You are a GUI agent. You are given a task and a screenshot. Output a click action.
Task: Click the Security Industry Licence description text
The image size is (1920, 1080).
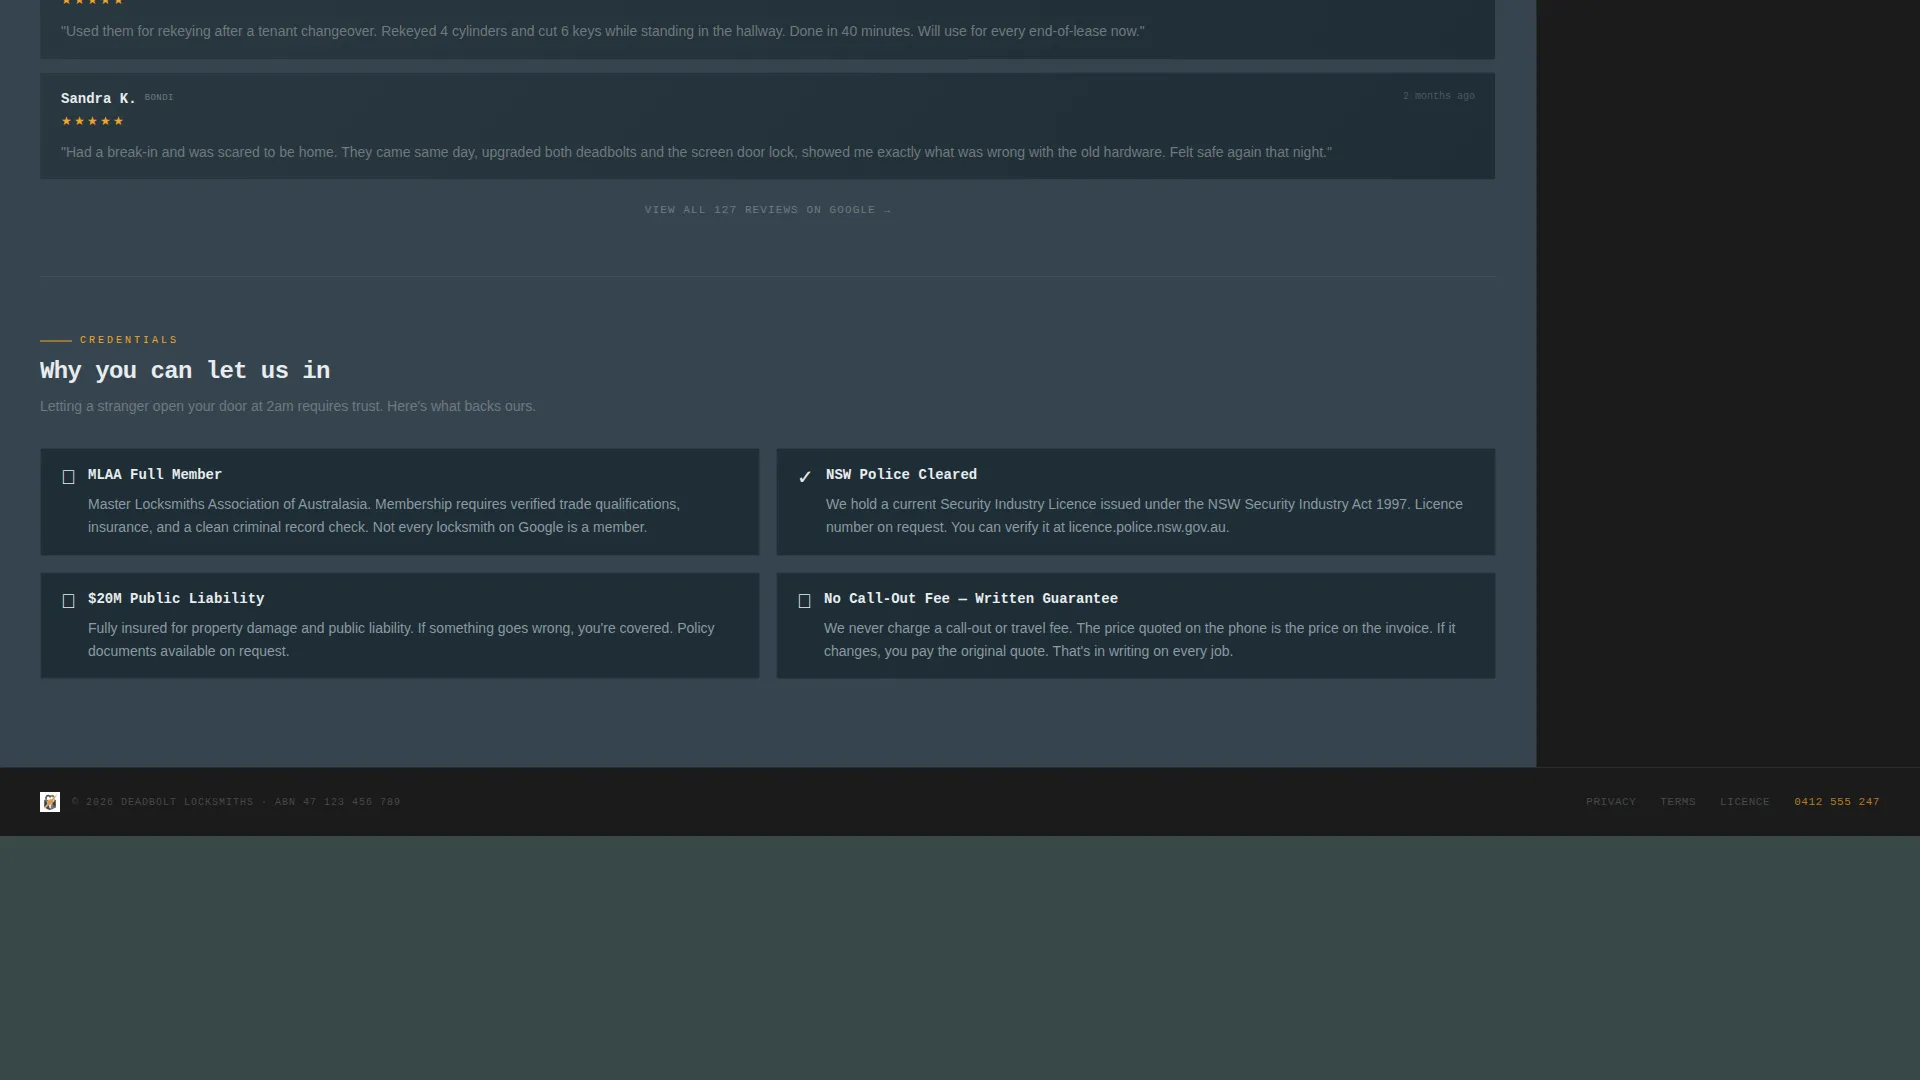pyautogui.click(x=1144, y=516)
